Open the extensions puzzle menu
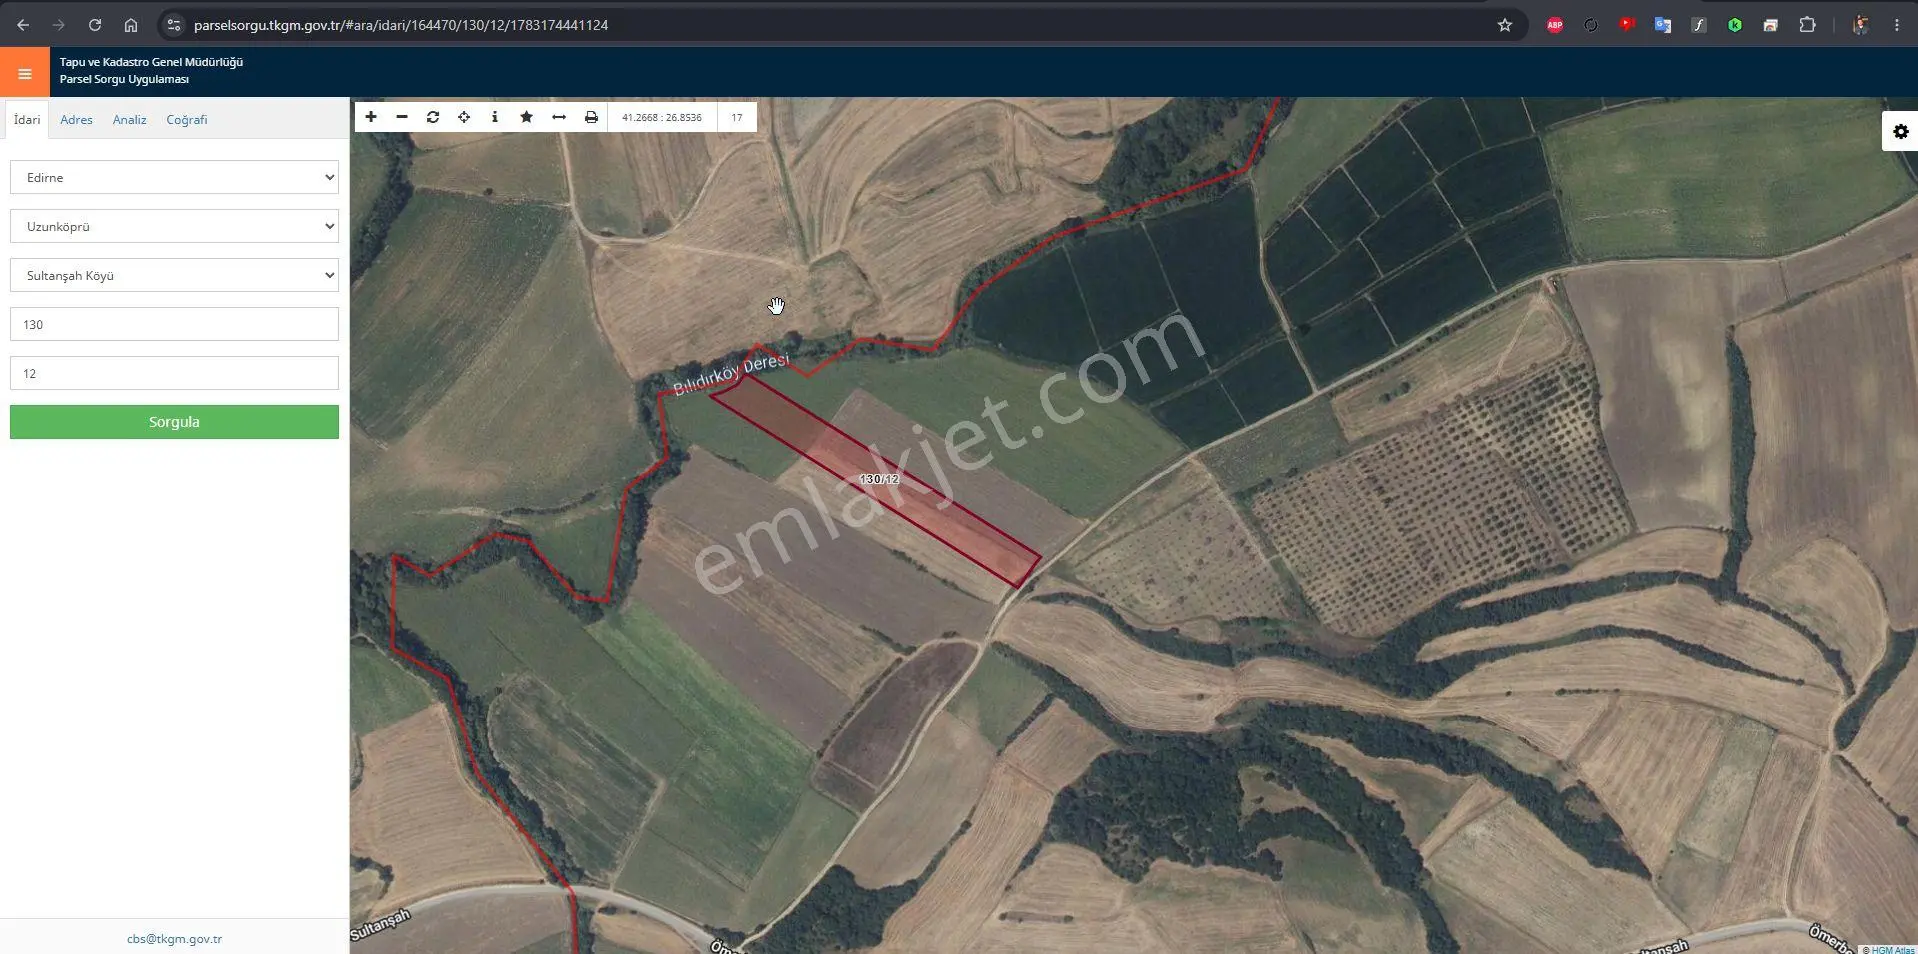The height and width of the screenshot is (954, 1918). 1807,25
